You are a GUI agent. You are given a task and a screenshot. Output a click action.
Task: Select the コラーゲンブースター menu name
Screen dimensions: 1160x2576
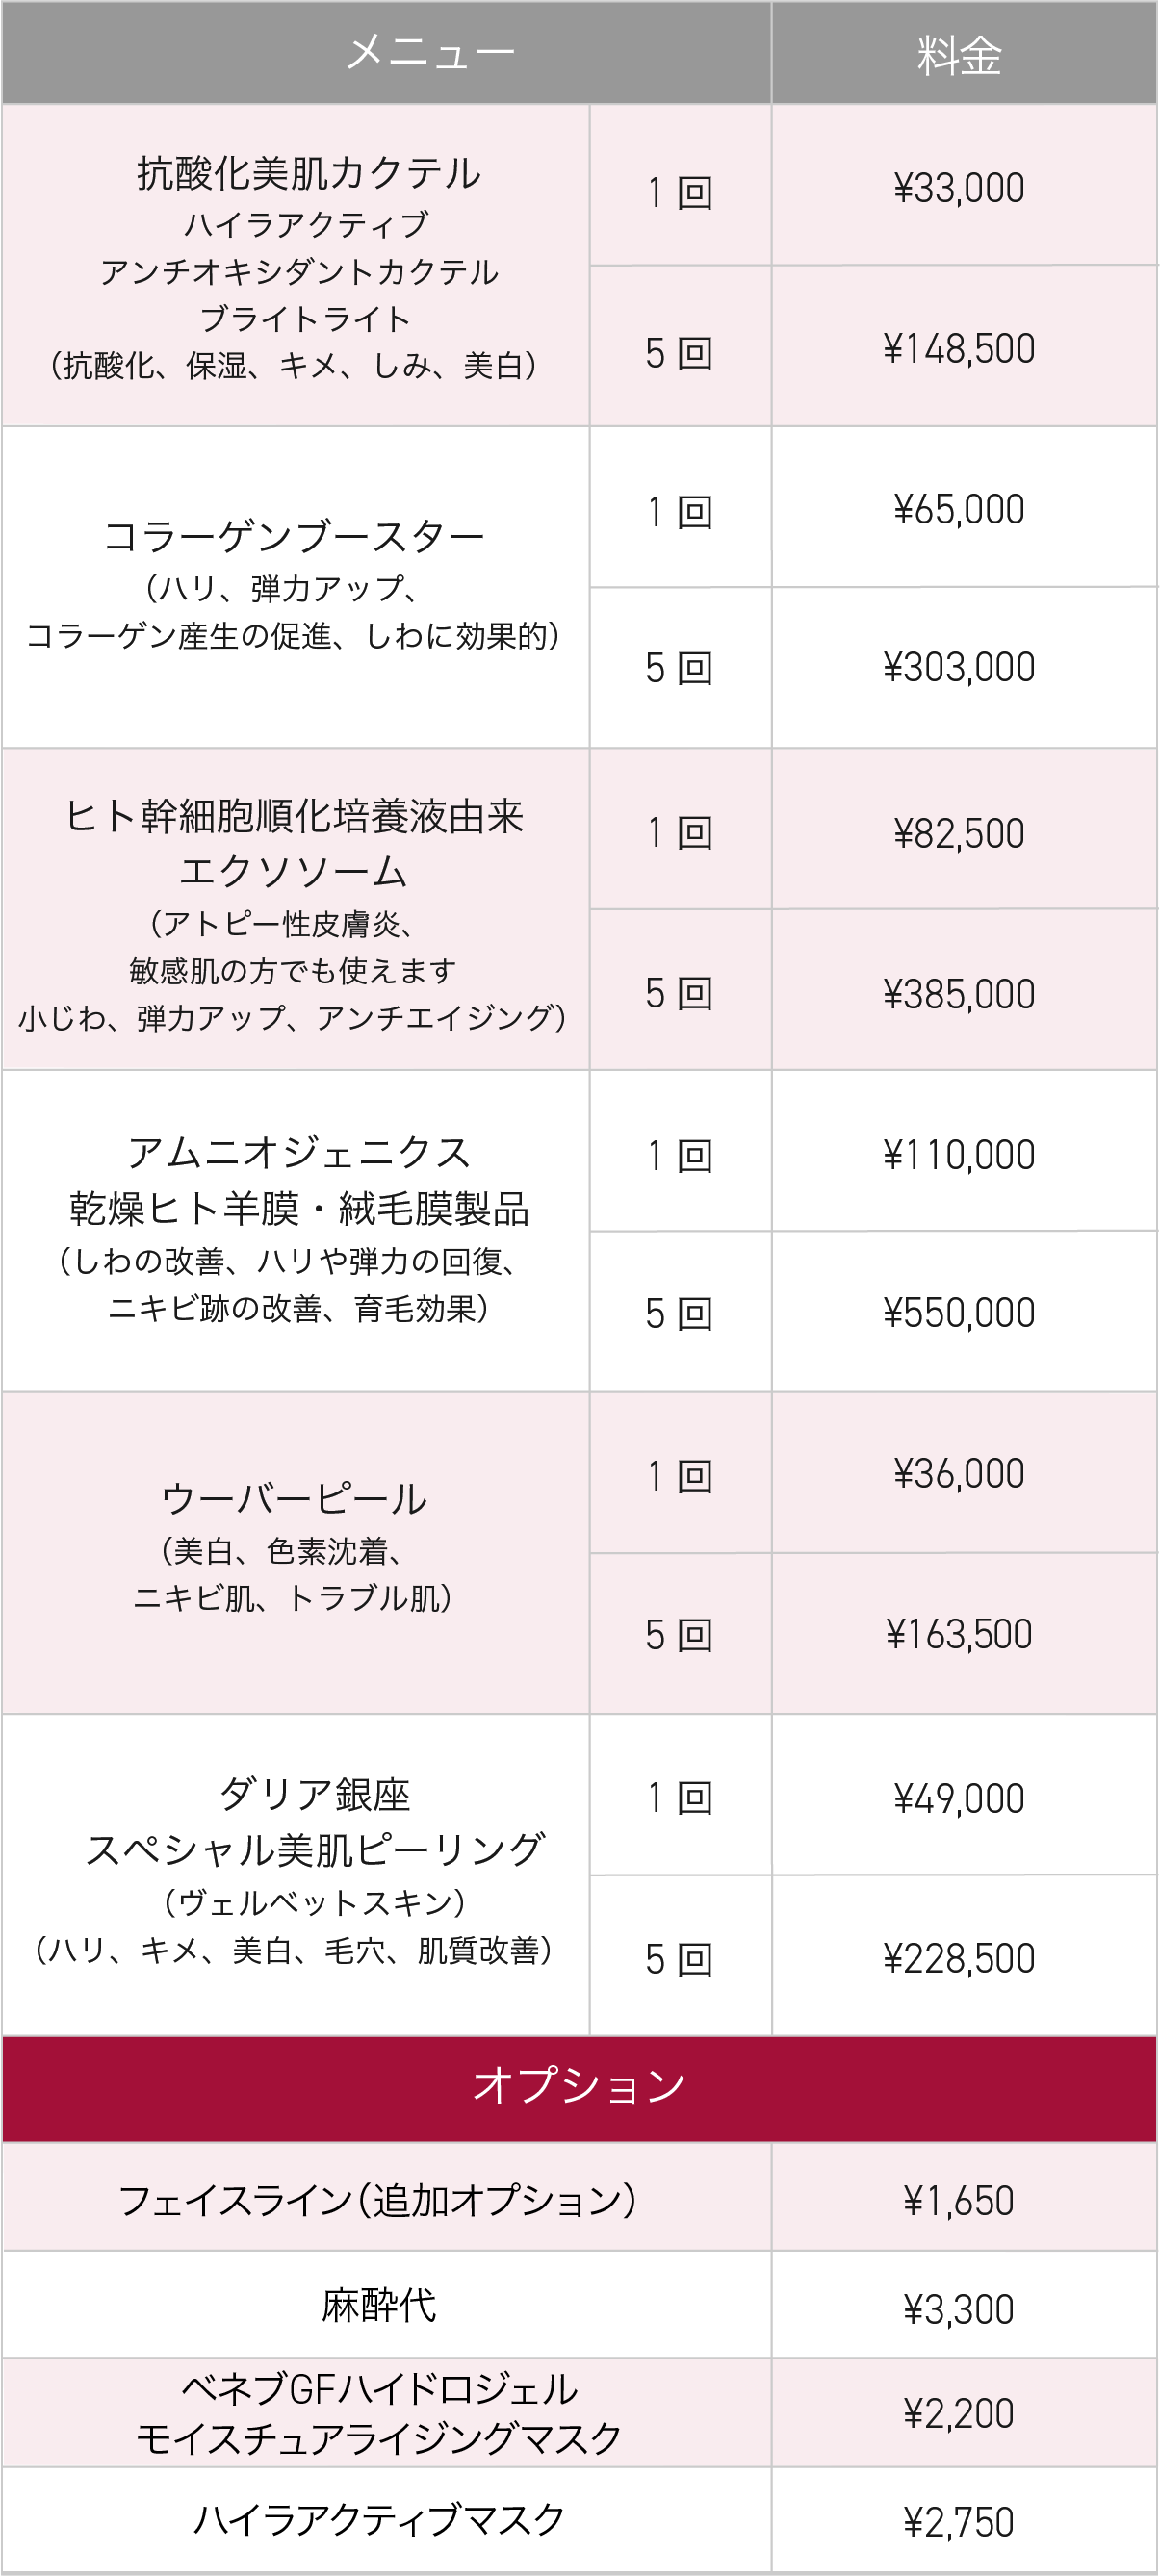[x=295, y=537]
